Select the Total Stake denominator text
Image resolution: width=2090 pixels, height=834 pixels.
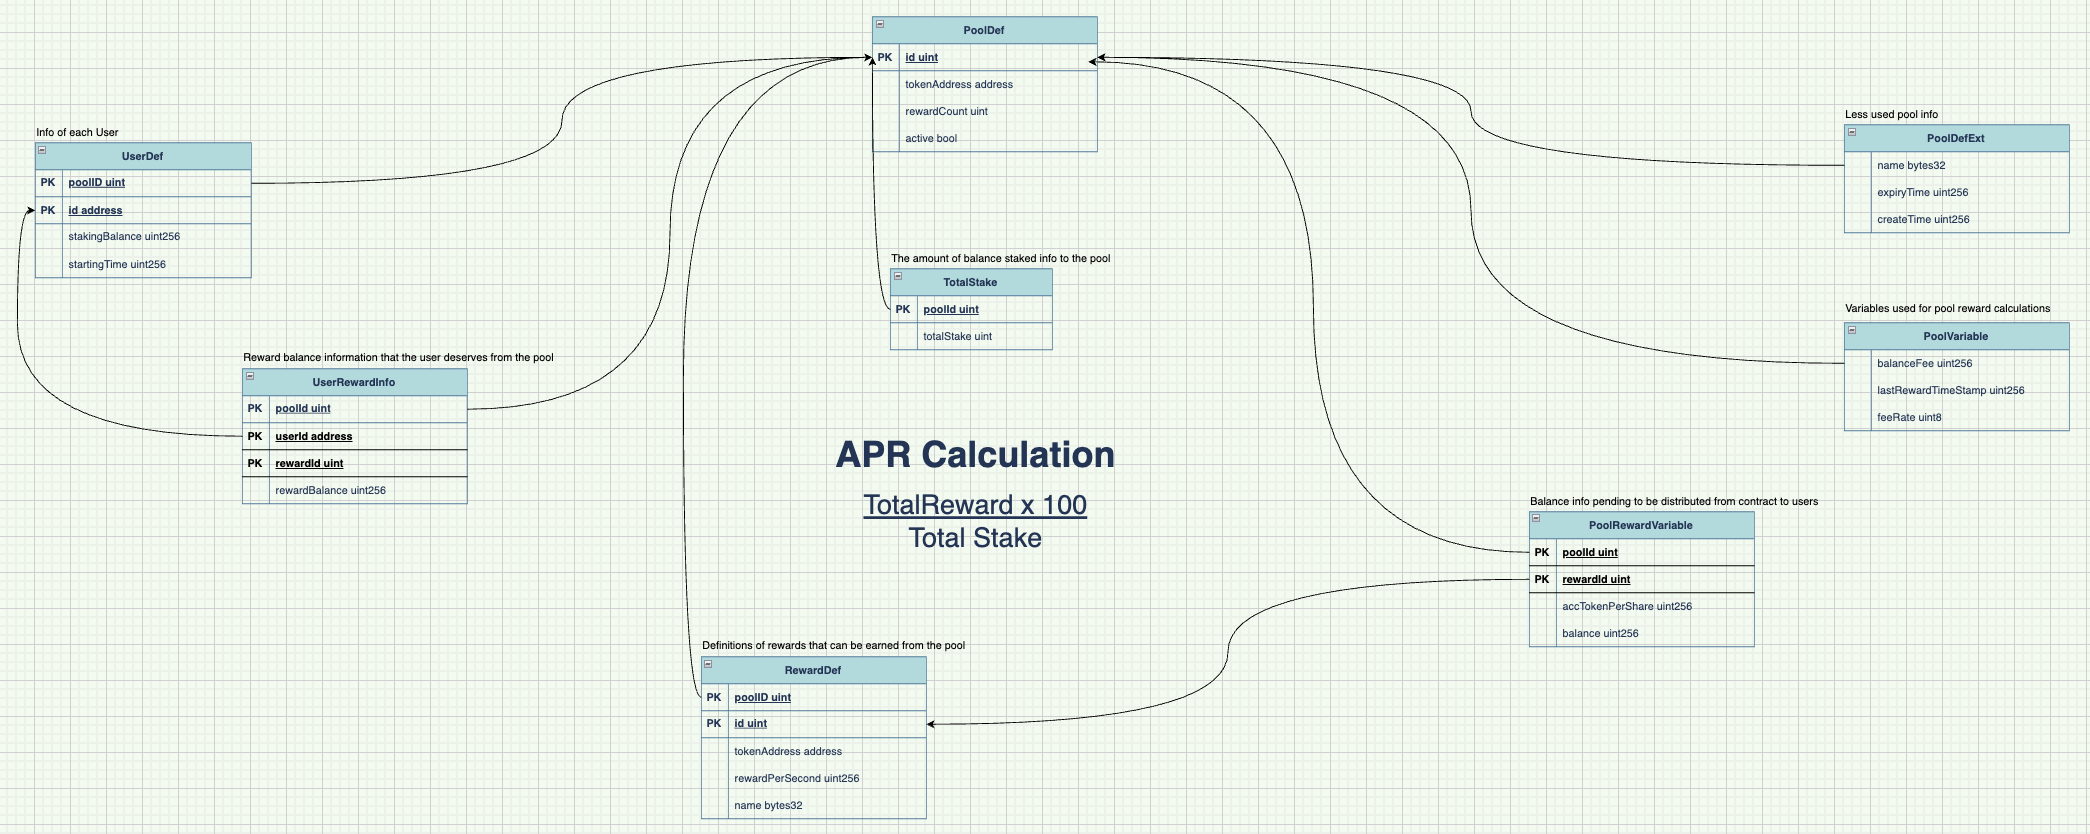pyautogui.click(x=975, y=538)
